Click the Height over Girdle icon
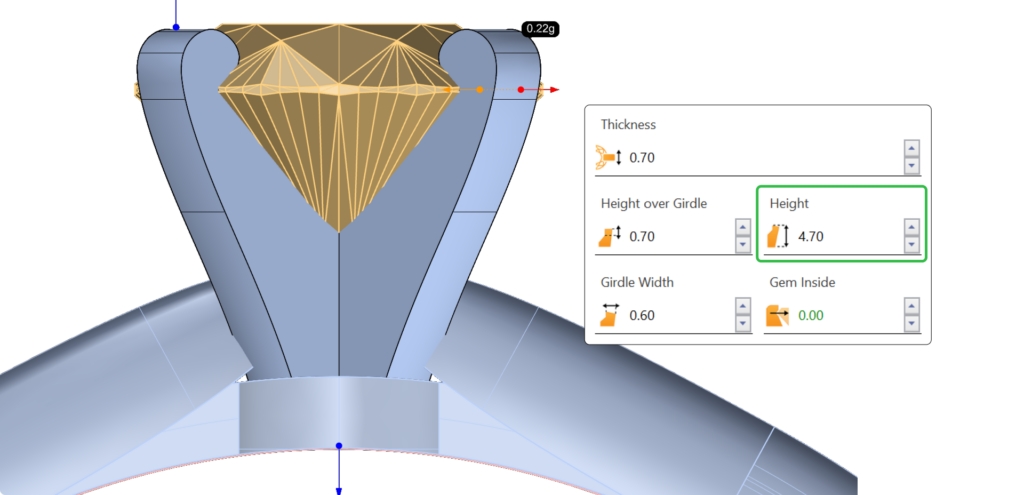 608,237
